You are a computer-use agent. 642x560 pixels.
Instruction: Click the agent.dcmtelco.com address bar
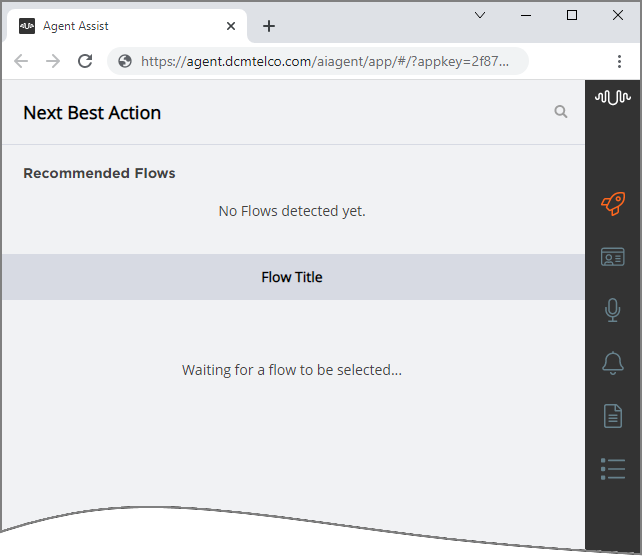(318, 61)
